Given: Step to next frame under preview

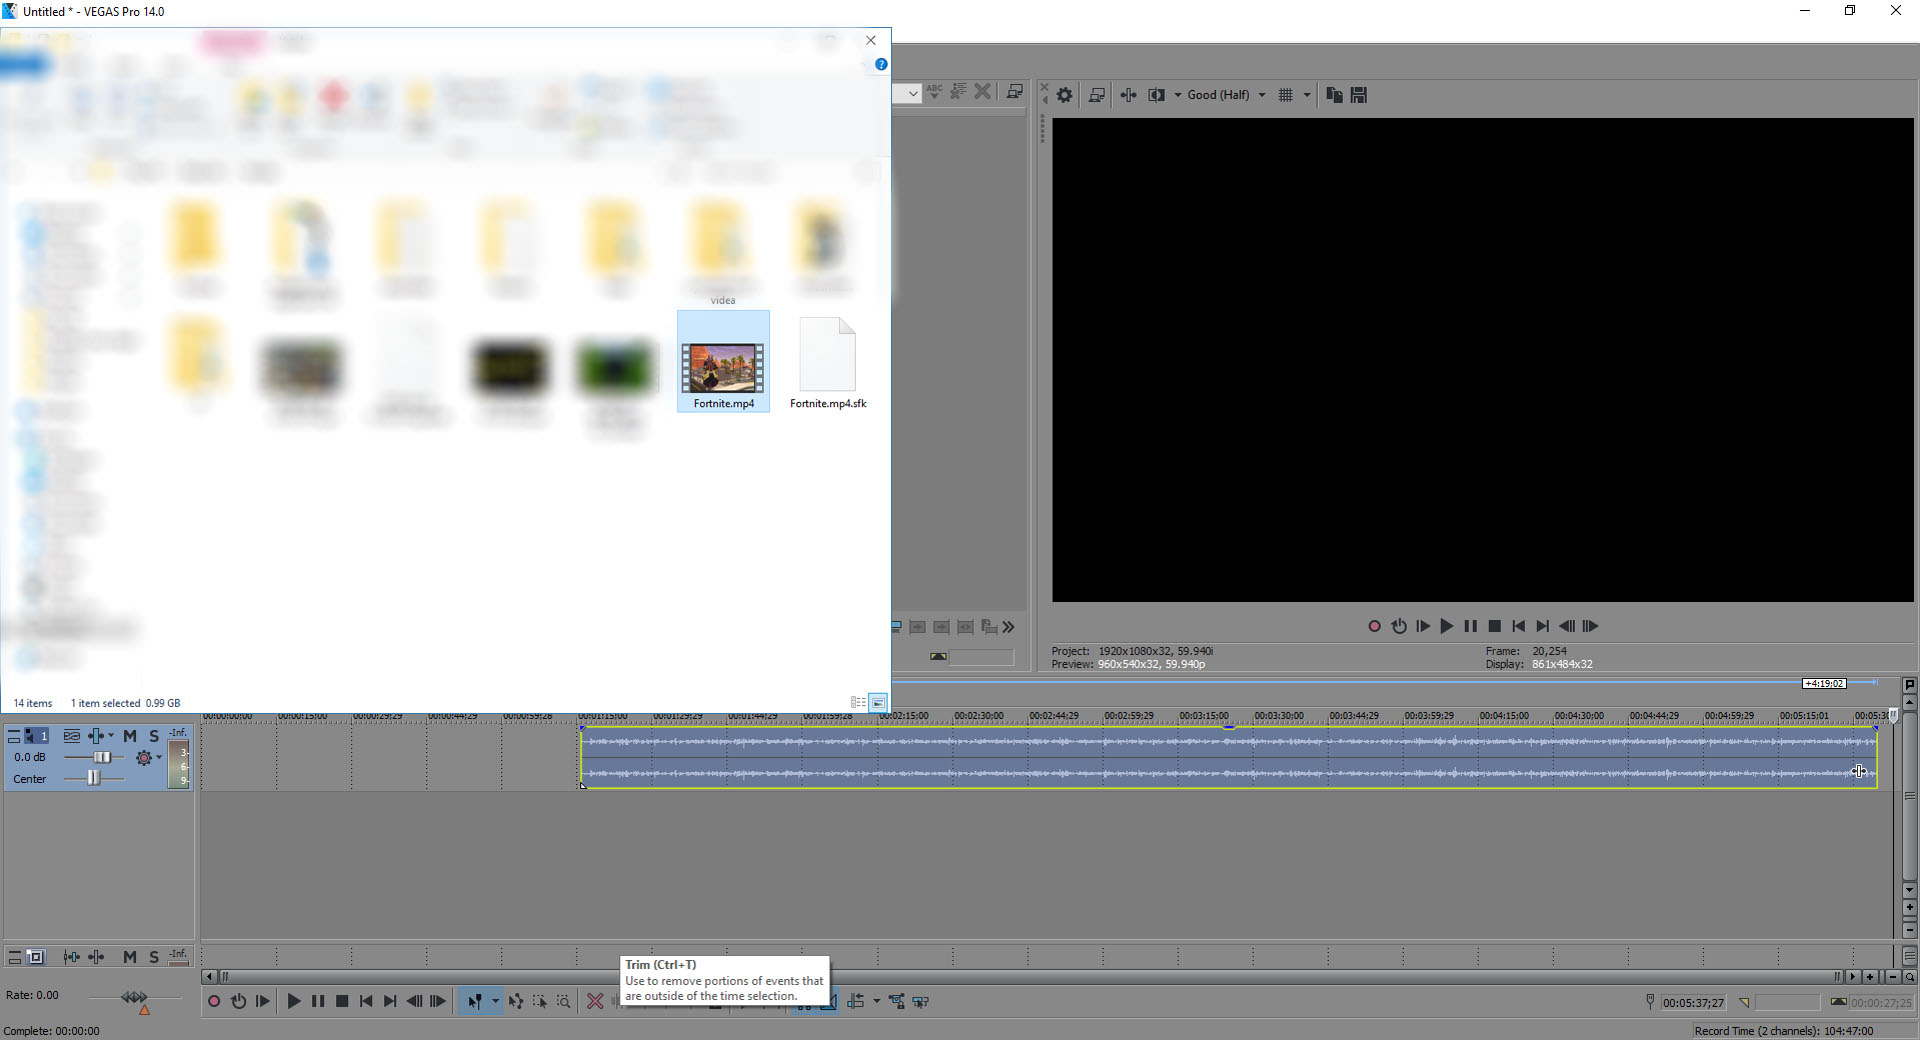Looking at the screenshot, I should (x=1591, y=626).
